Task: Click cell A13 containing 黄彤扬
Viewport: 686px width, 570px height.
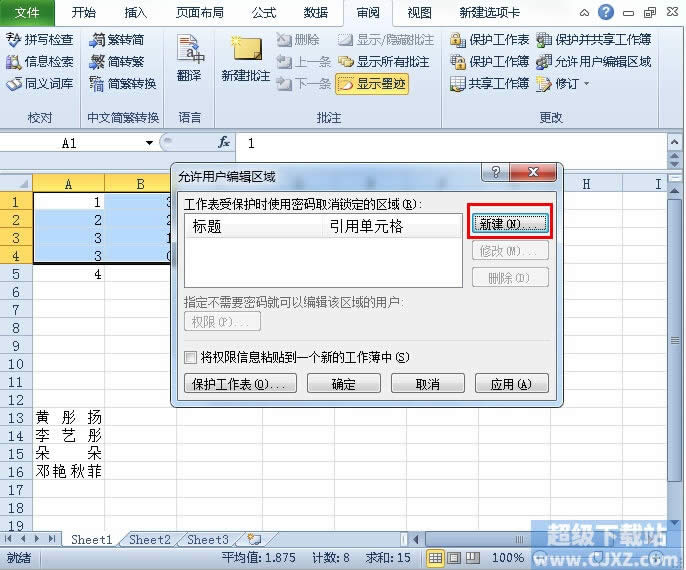Action: (x=69, y=417)
